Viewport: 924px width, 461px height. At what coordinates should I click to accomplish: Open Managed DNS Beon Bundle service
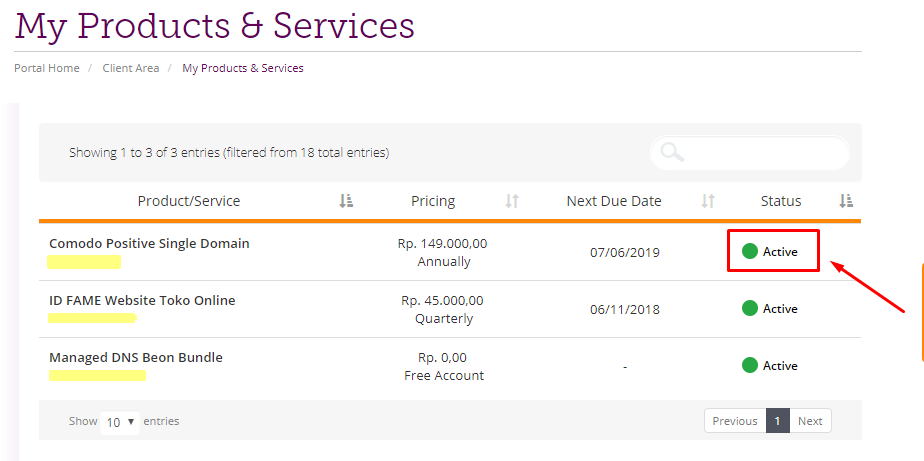tap(136, 358)
